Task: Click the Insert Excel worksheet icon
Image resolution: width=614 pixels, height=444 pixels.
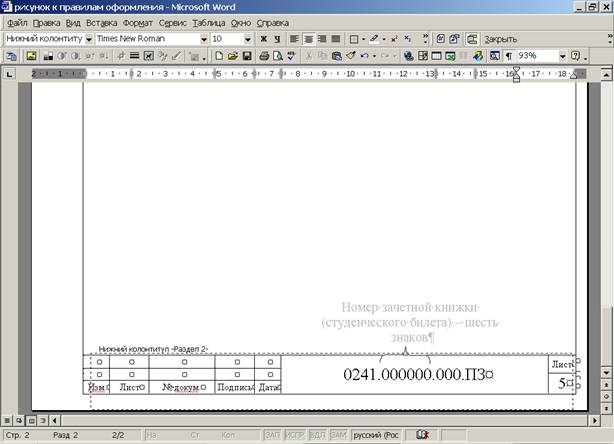Action: (x=450, y=56)
